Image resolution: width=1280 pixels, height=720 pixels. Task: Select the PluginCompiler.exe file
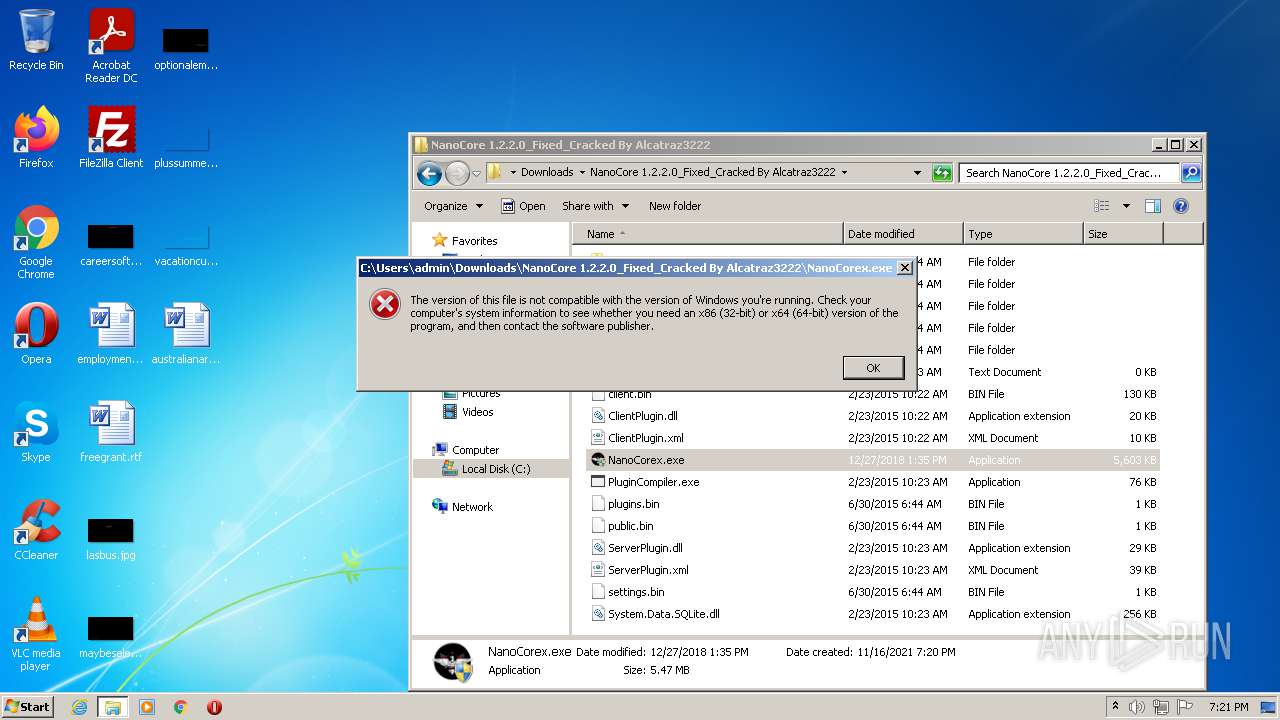click(x=653, y=482)
